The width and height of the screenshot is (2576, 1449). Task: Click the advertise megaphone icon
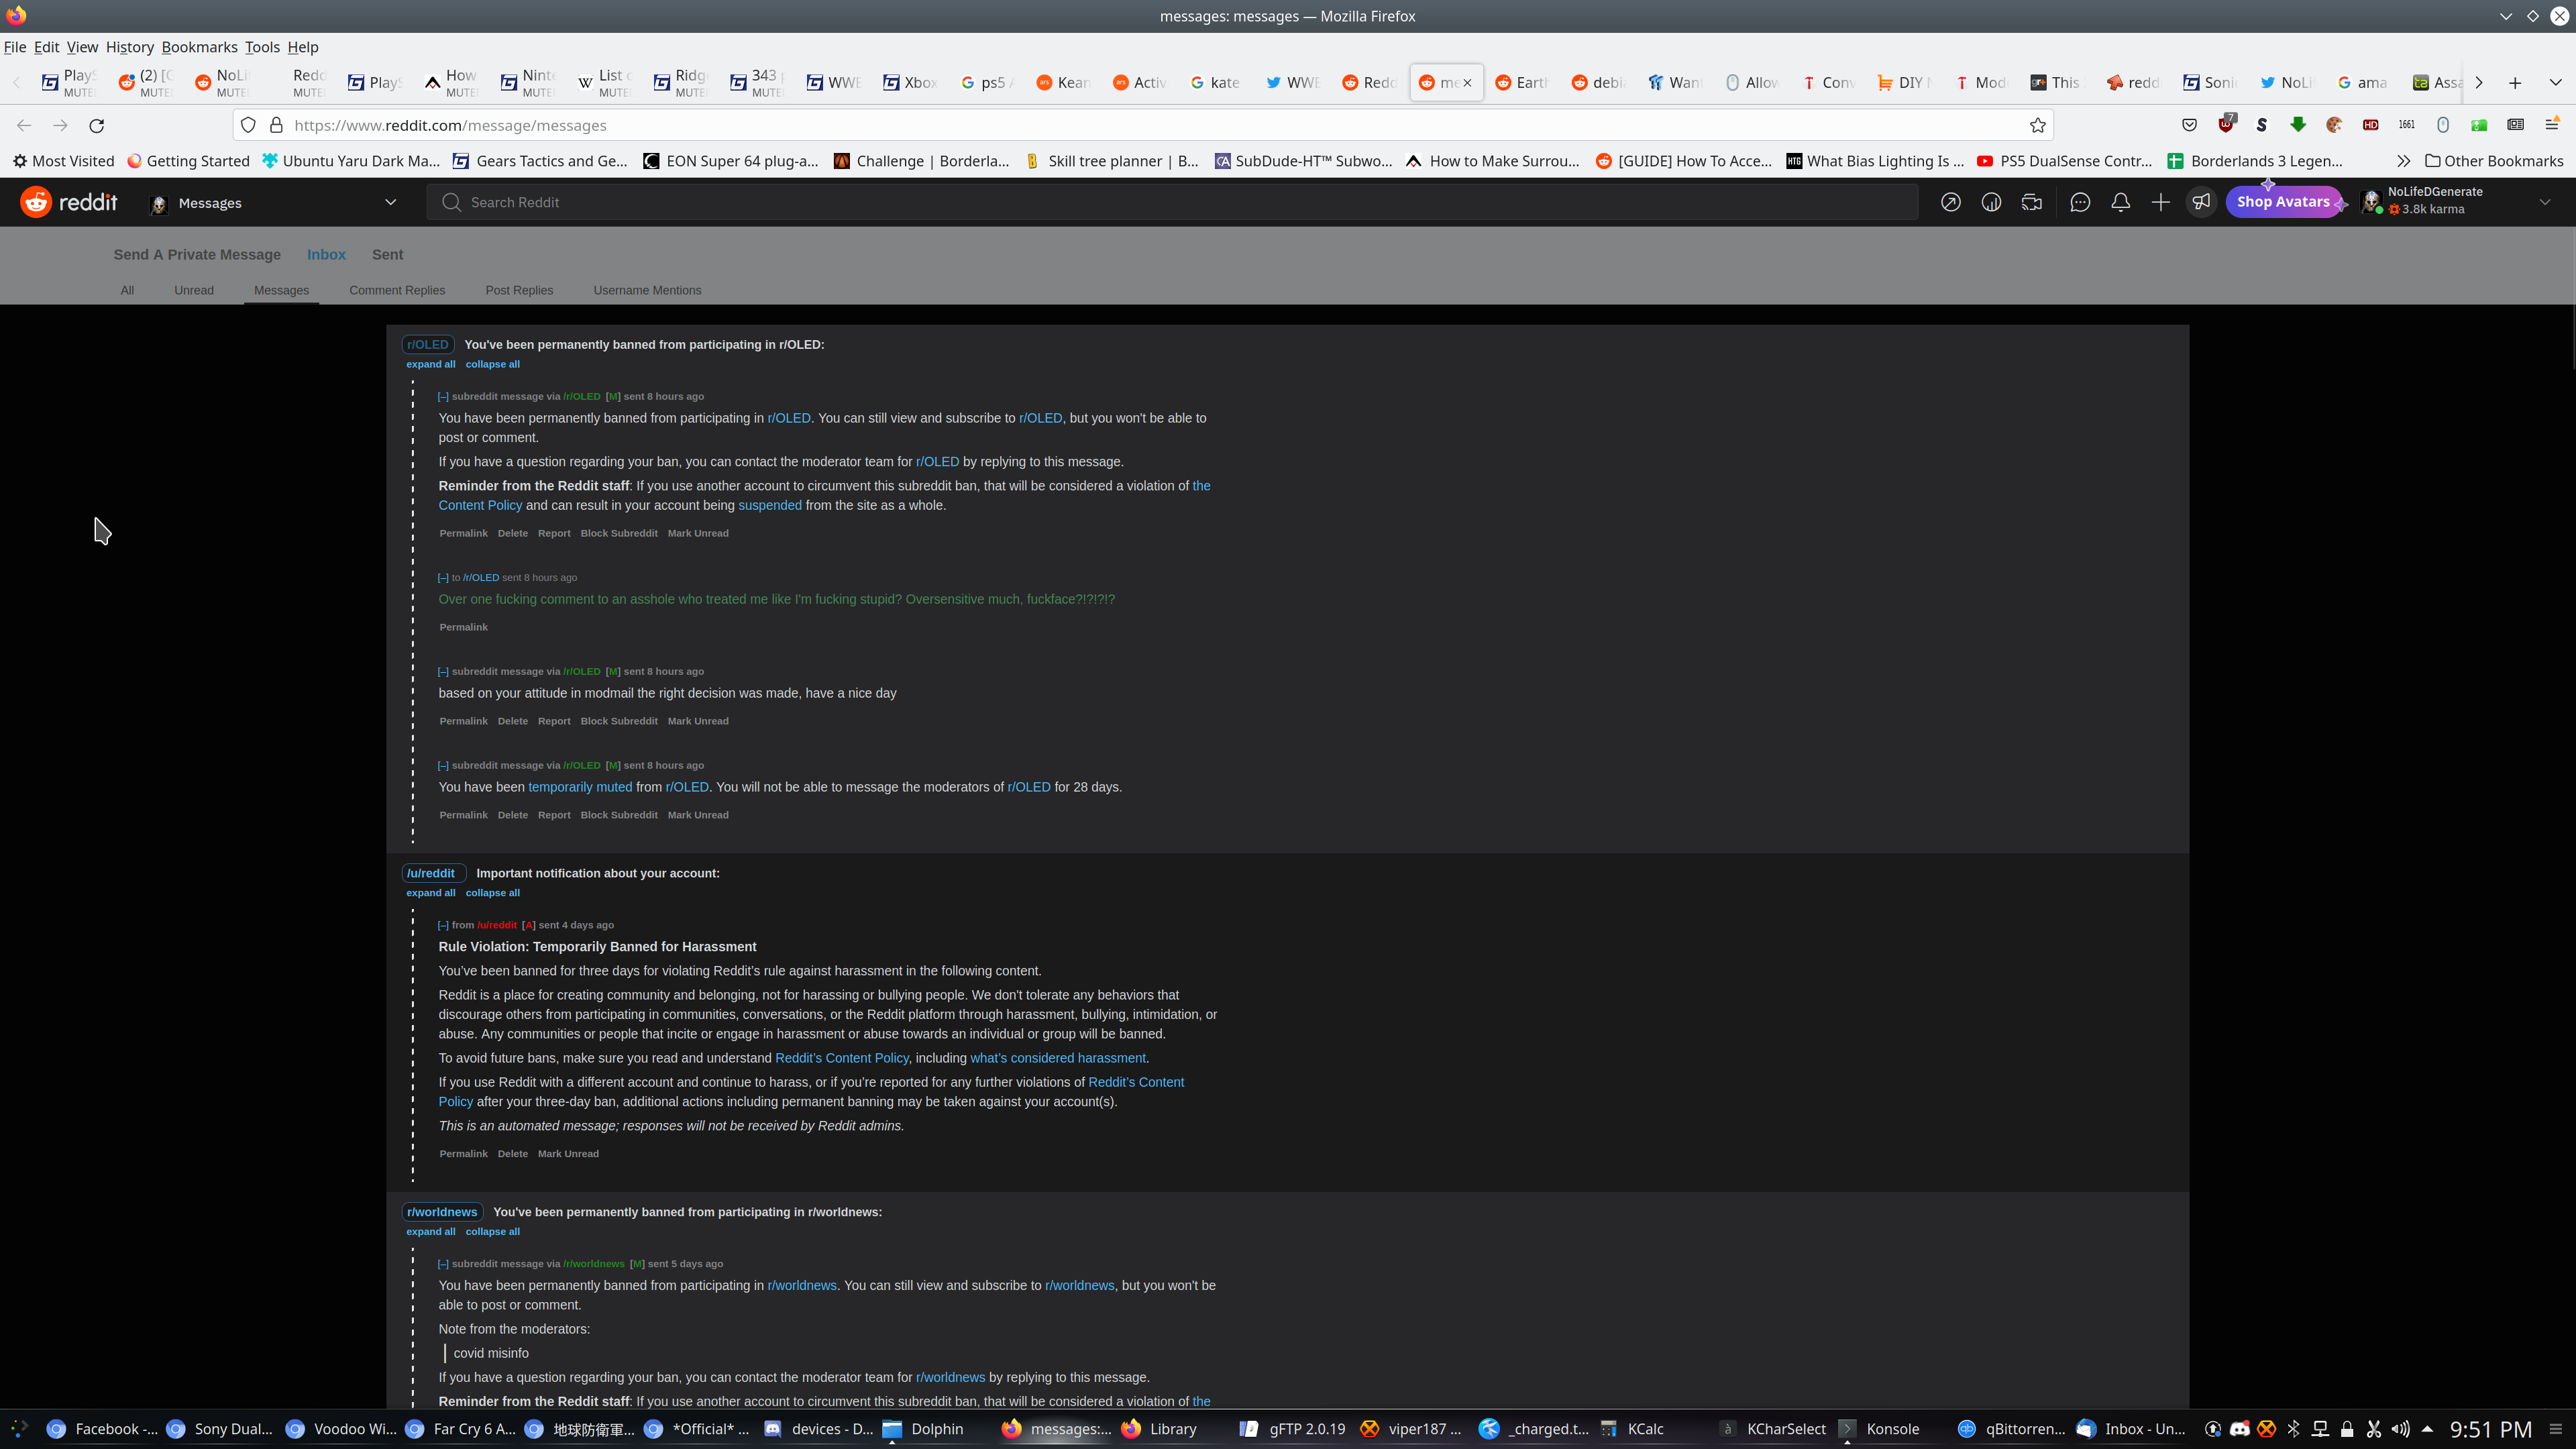pos(2201,202)
